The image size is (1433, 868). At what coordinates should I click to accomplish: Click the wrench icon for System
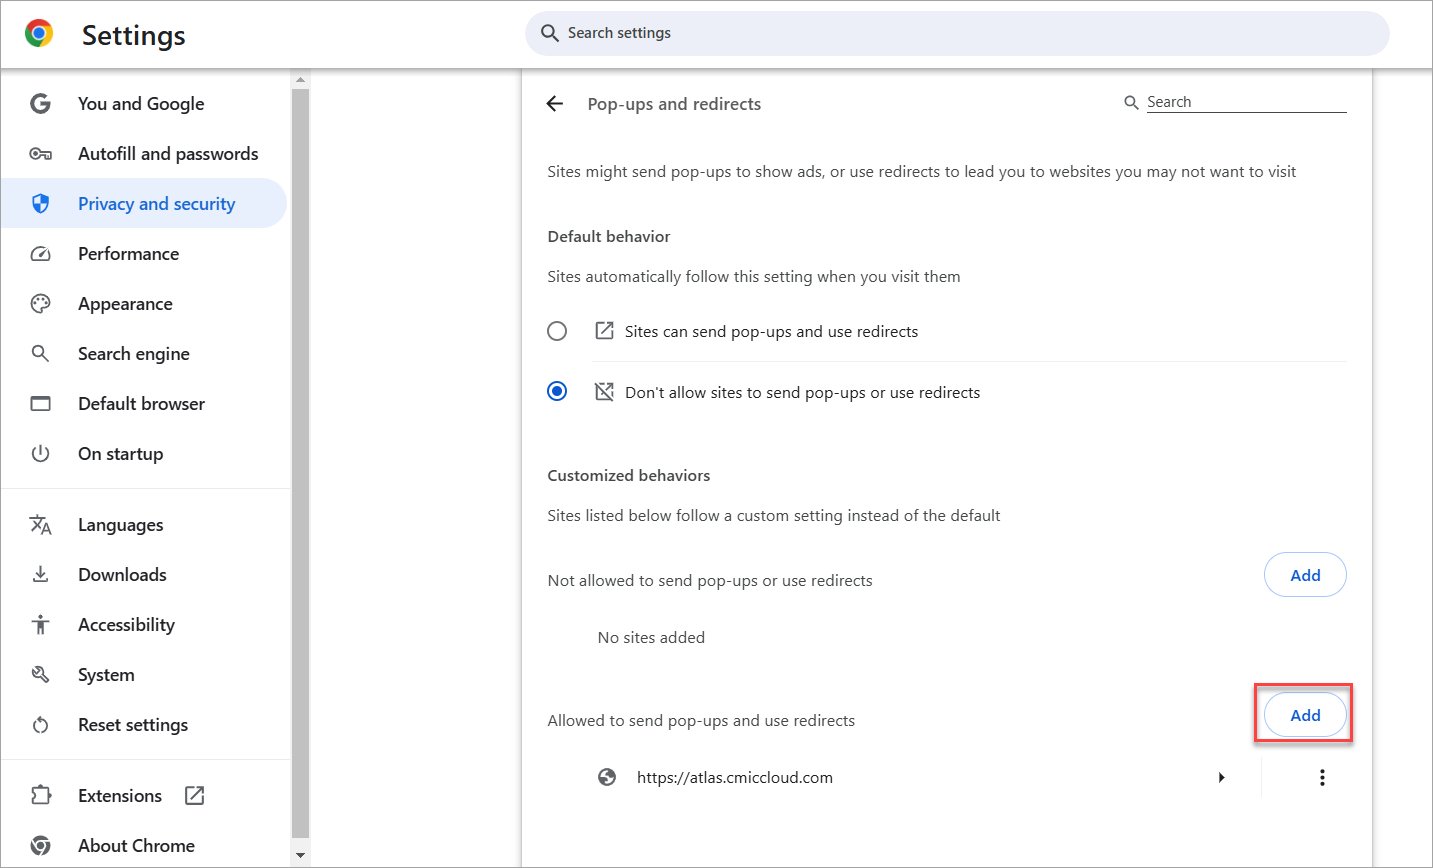point(40,675)
